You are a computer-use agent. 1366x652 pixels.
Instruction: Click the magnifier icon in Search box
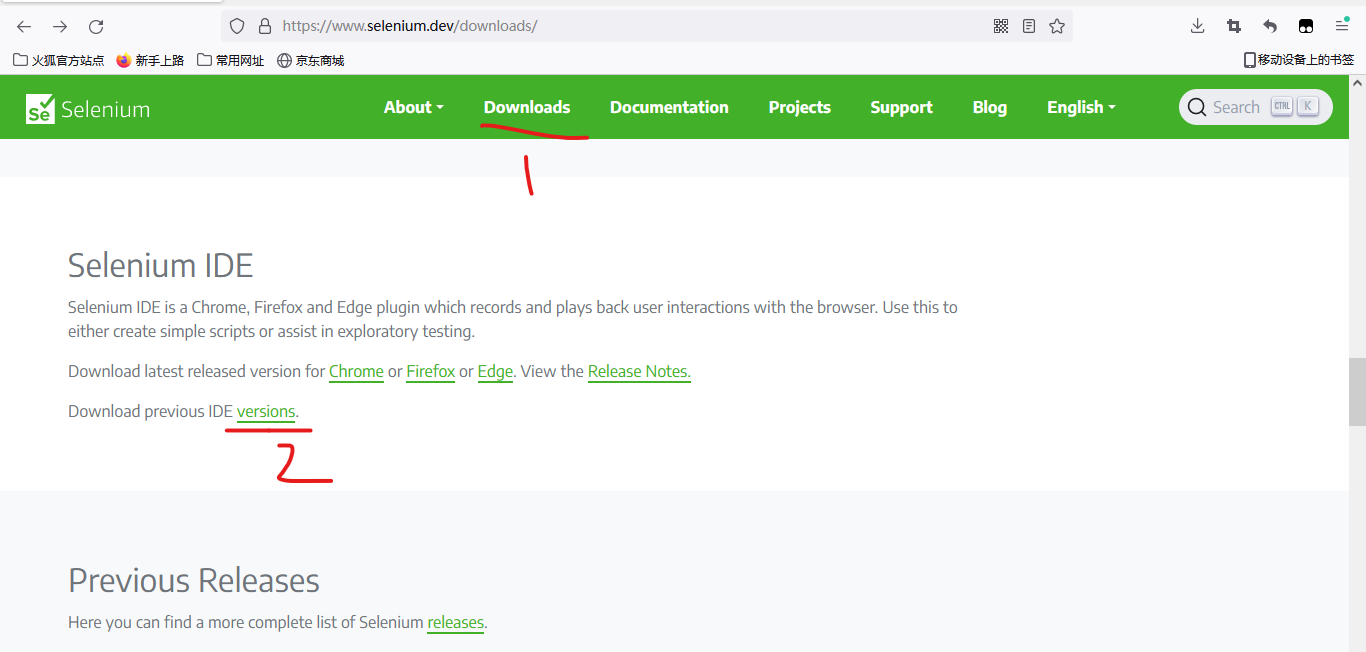(x=1196, y=107)
